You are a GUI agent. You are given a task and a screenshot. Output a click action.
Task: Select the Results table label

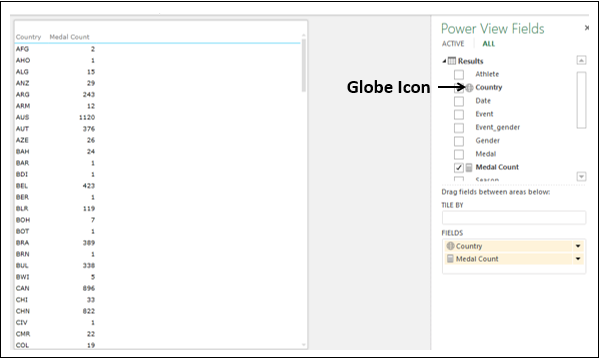pos(470,61)
